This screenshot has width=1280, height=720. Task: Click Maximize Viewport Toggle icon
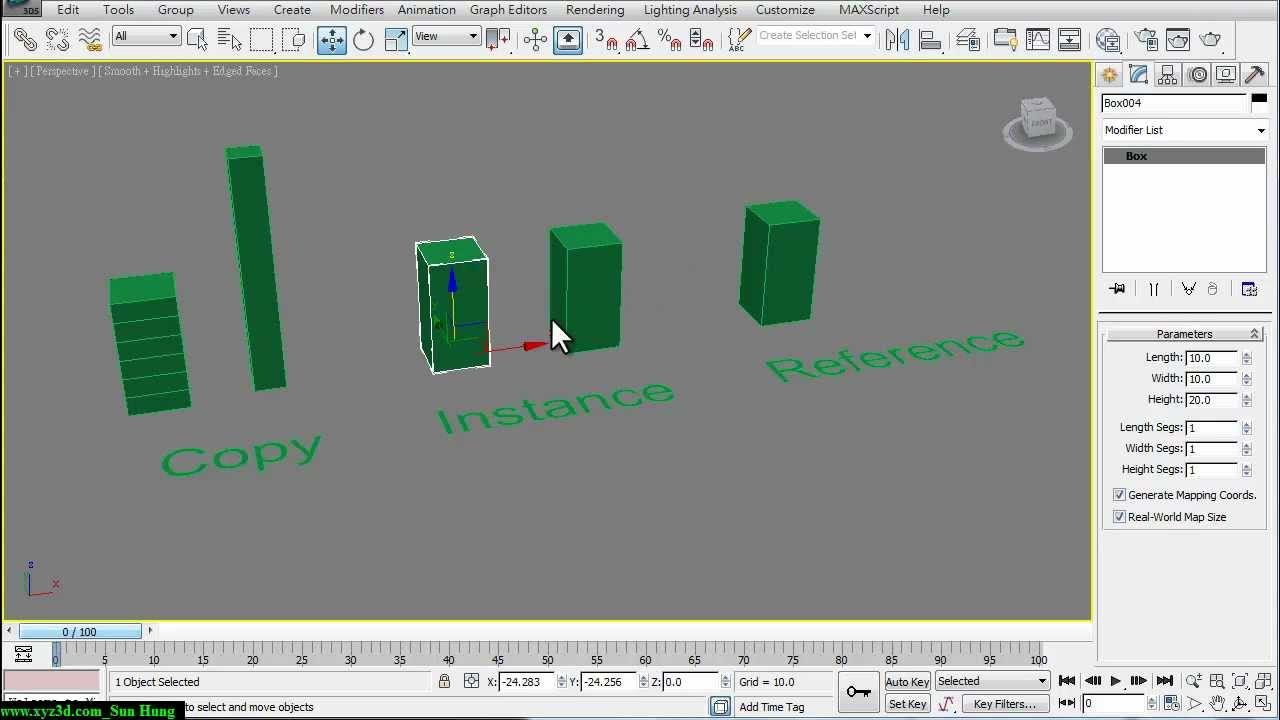[x=1264, y=704]
